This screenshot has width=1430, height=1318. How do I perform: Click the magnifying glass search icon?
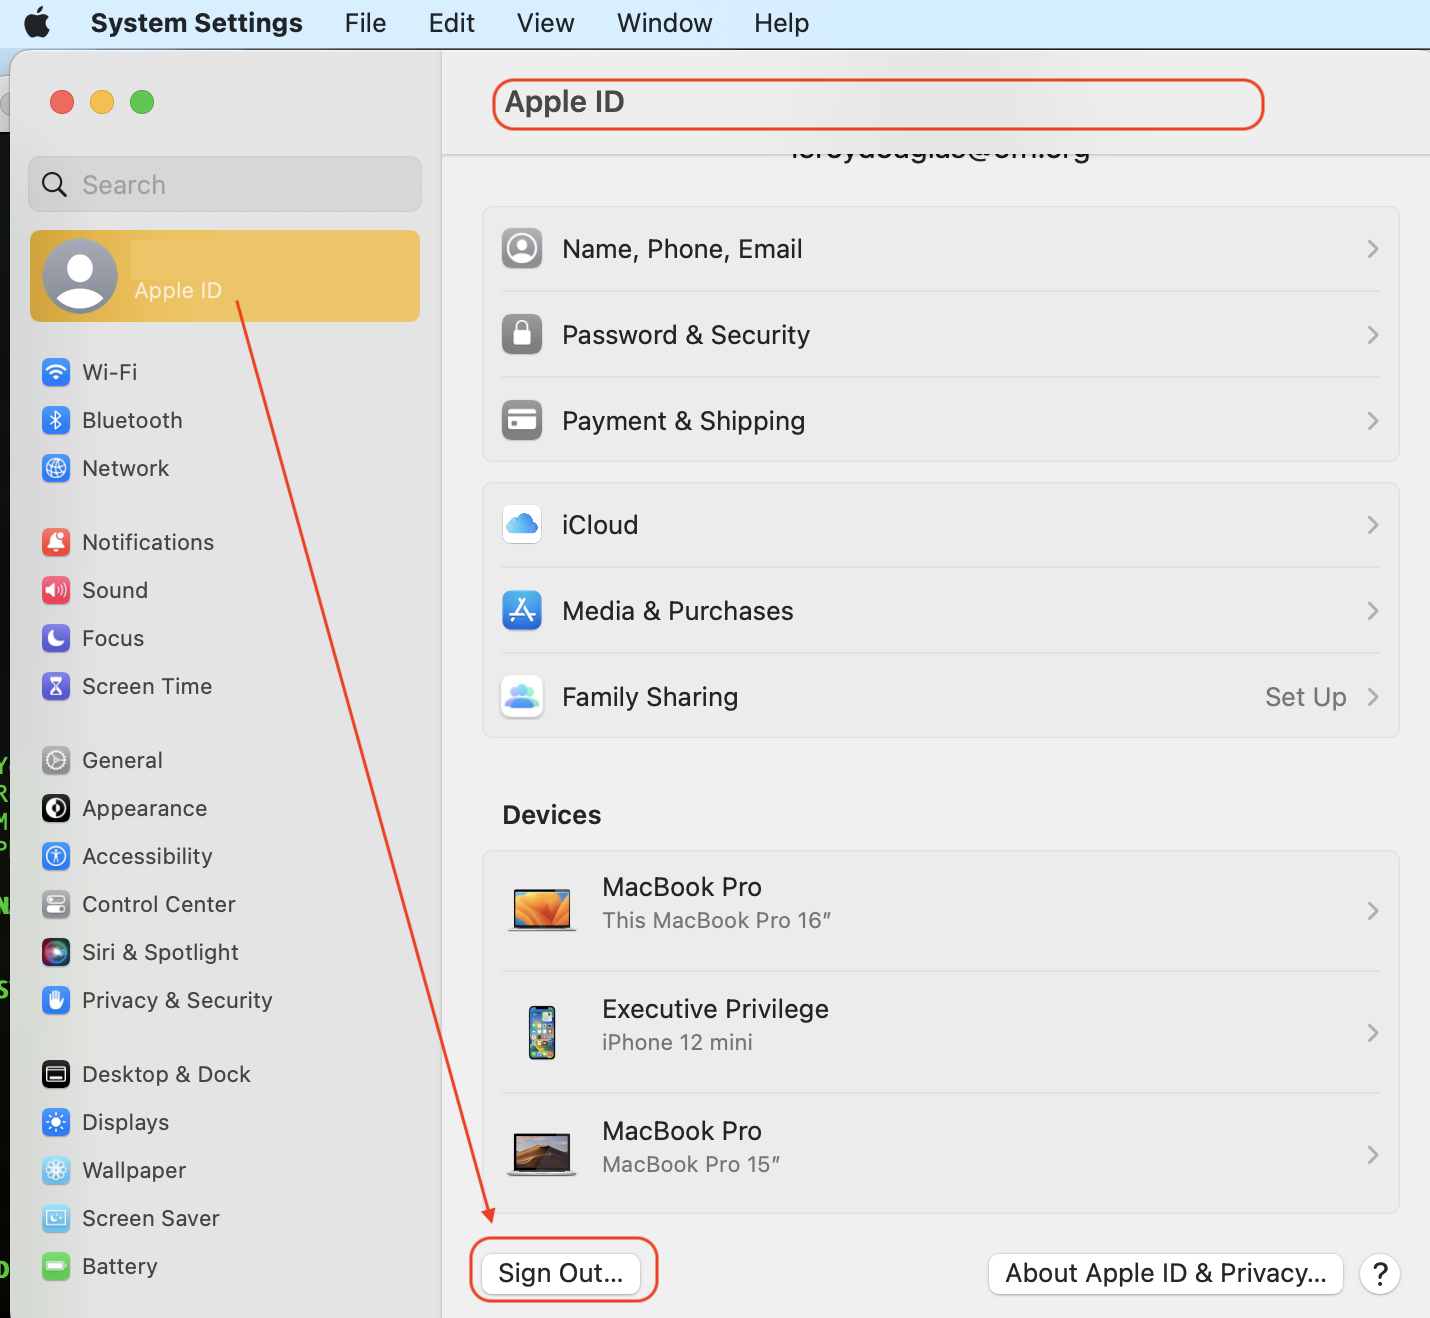click(x=54, y=185)
